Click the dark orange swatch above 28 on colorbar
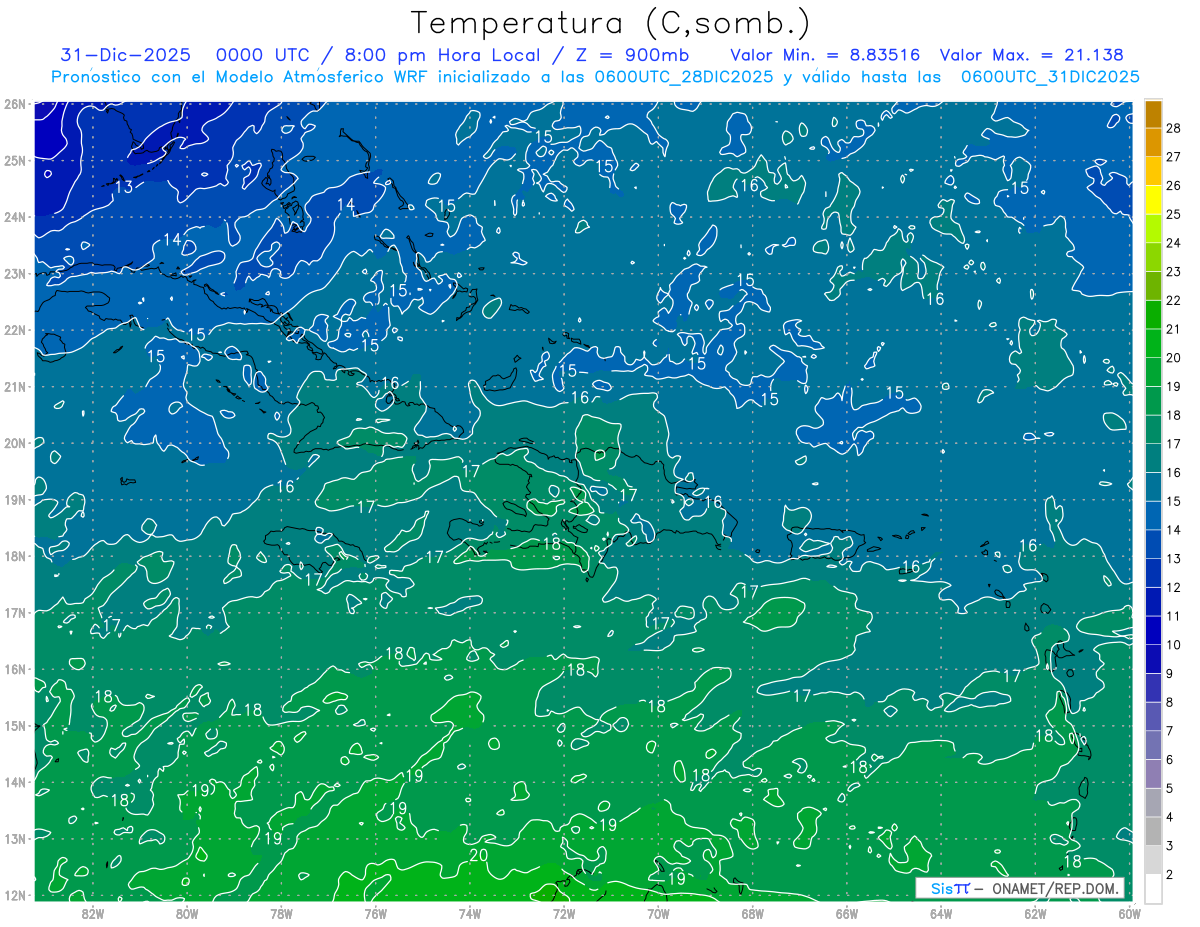1200x927 pixels. 1153,114
